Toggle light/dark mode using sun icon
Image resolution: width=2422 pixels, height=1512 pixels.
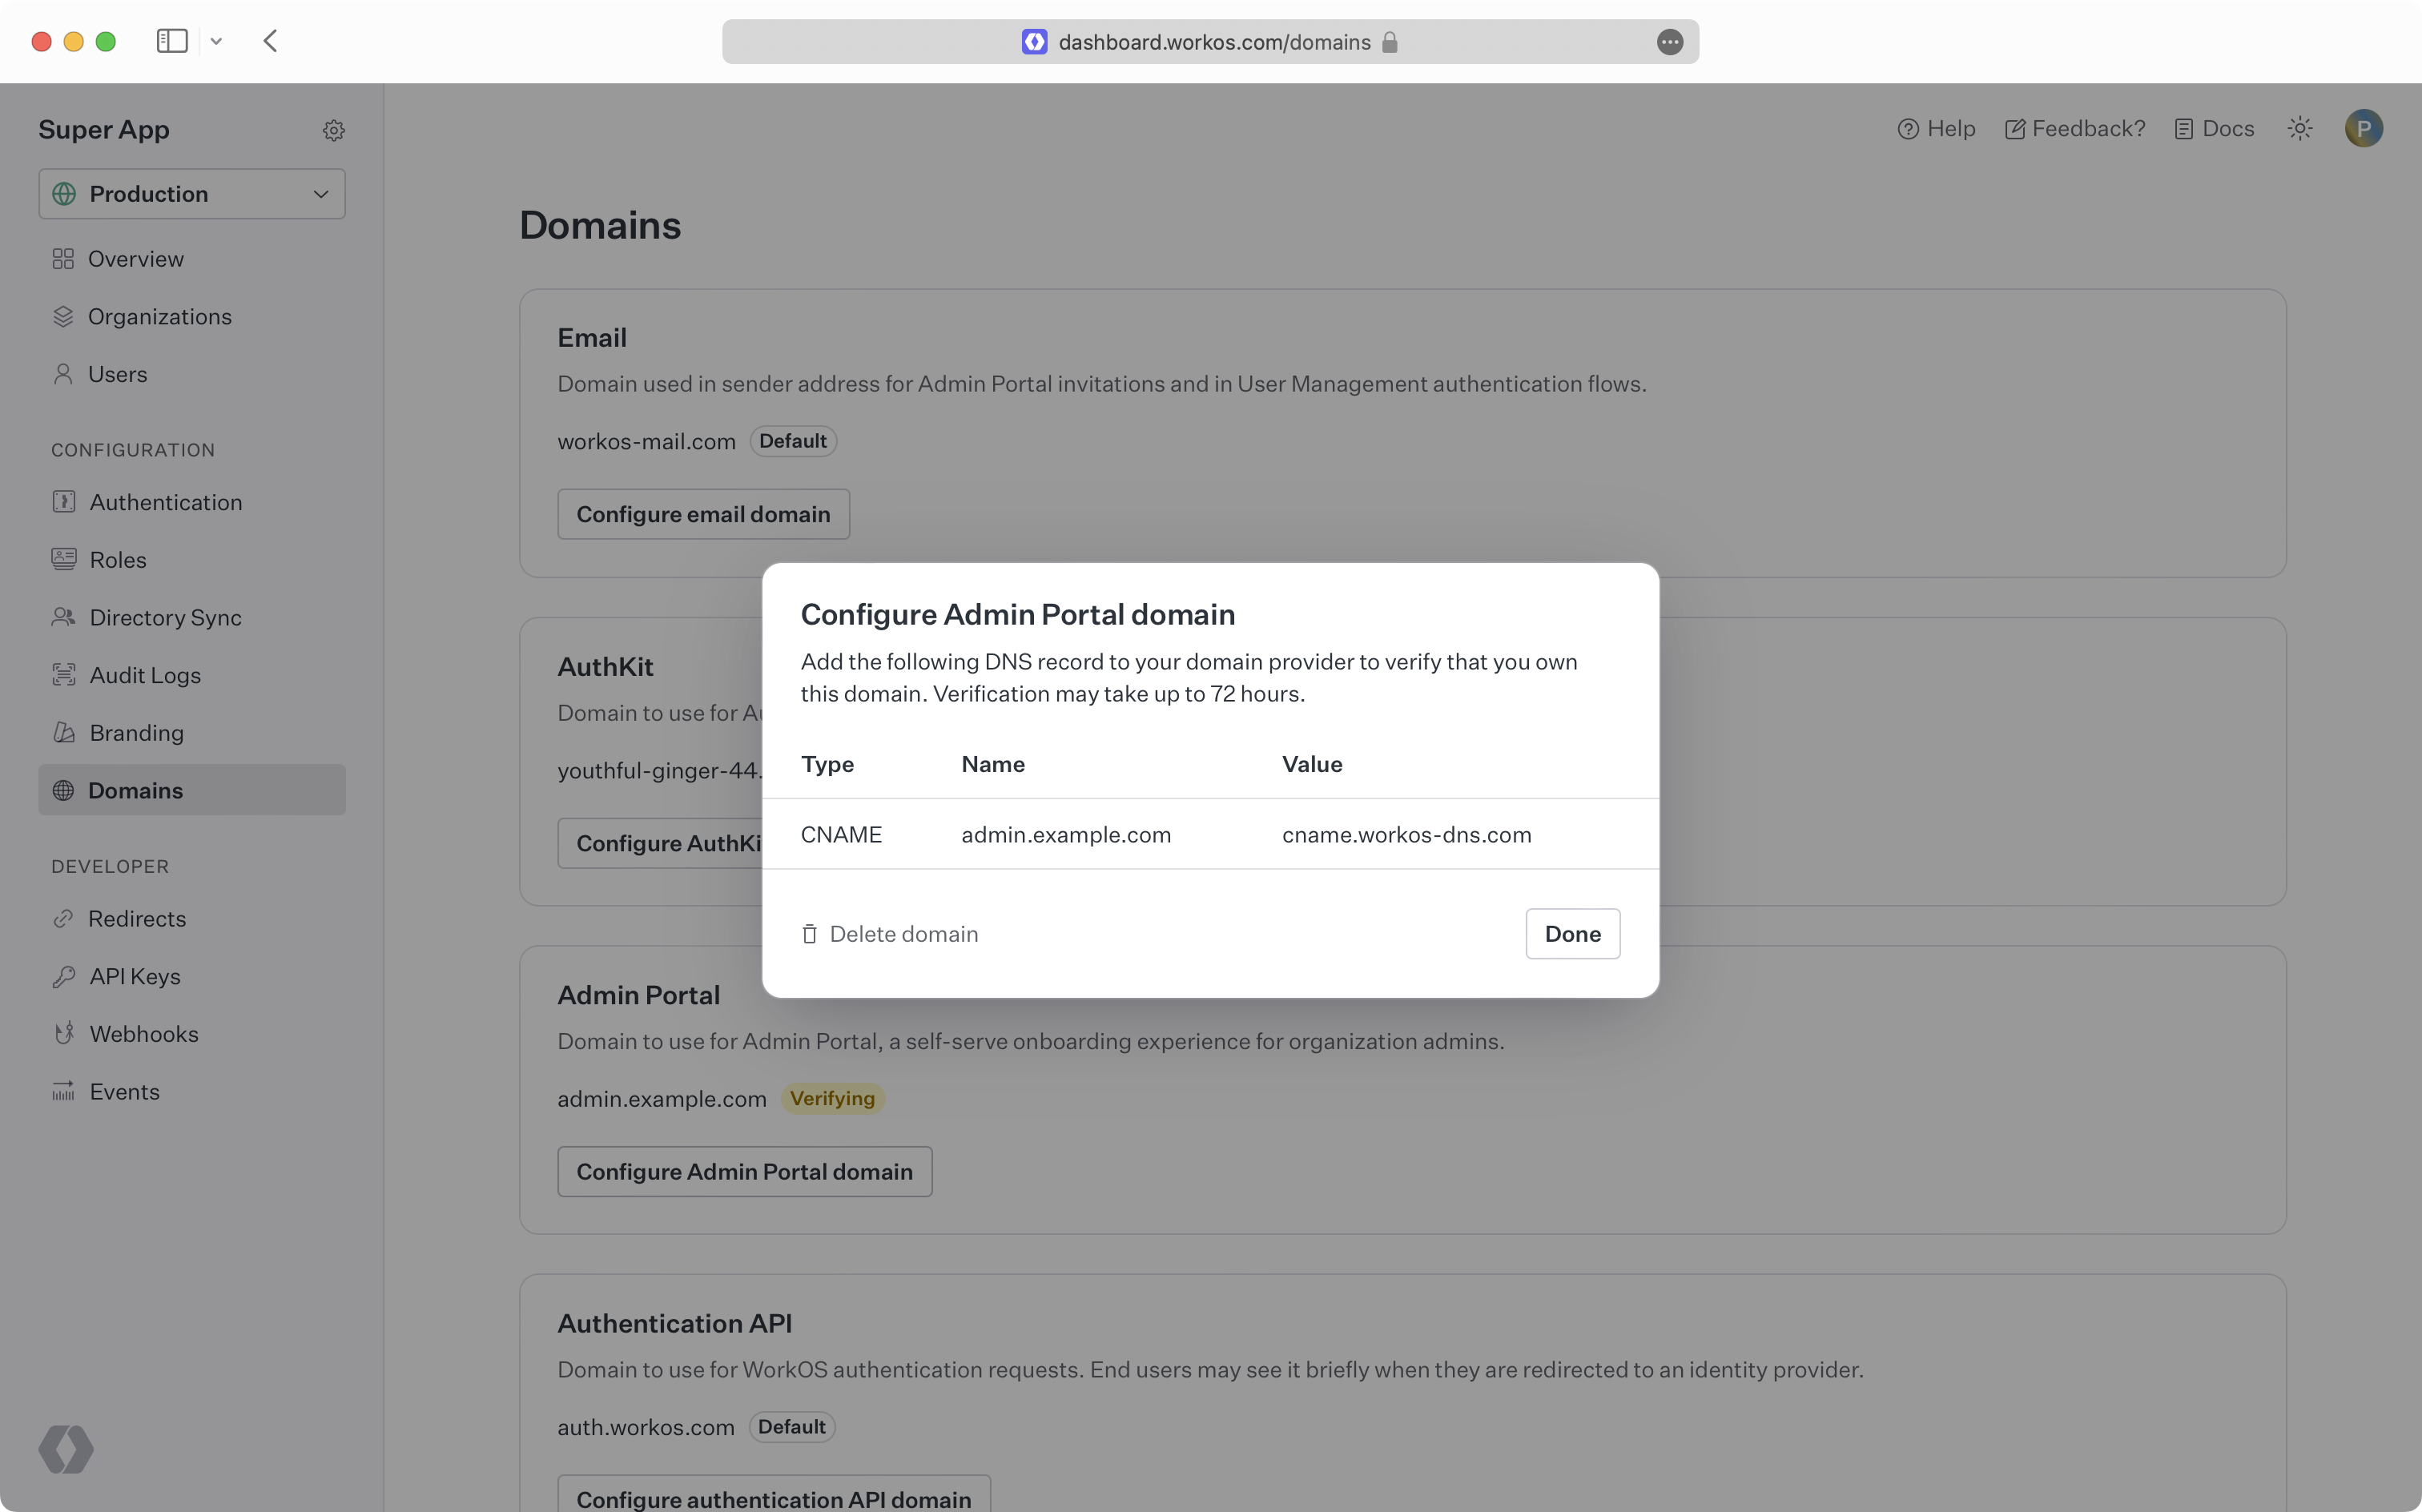2300,127
